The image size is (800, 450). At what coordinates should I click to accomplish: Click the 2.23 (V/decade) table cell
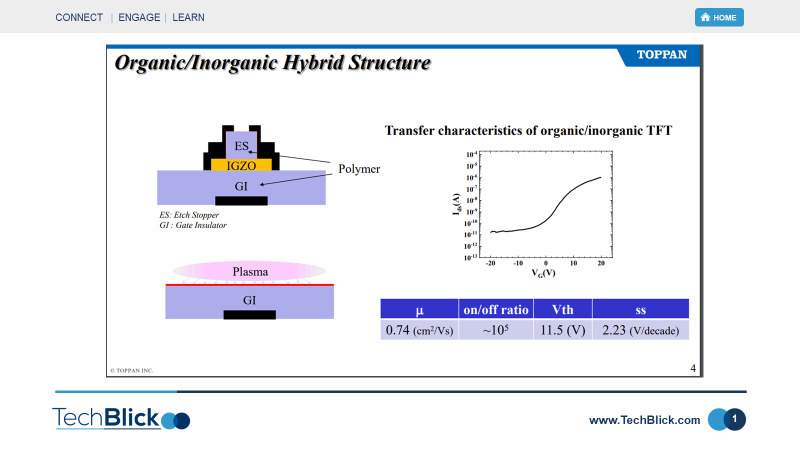(x=641, y=330)
